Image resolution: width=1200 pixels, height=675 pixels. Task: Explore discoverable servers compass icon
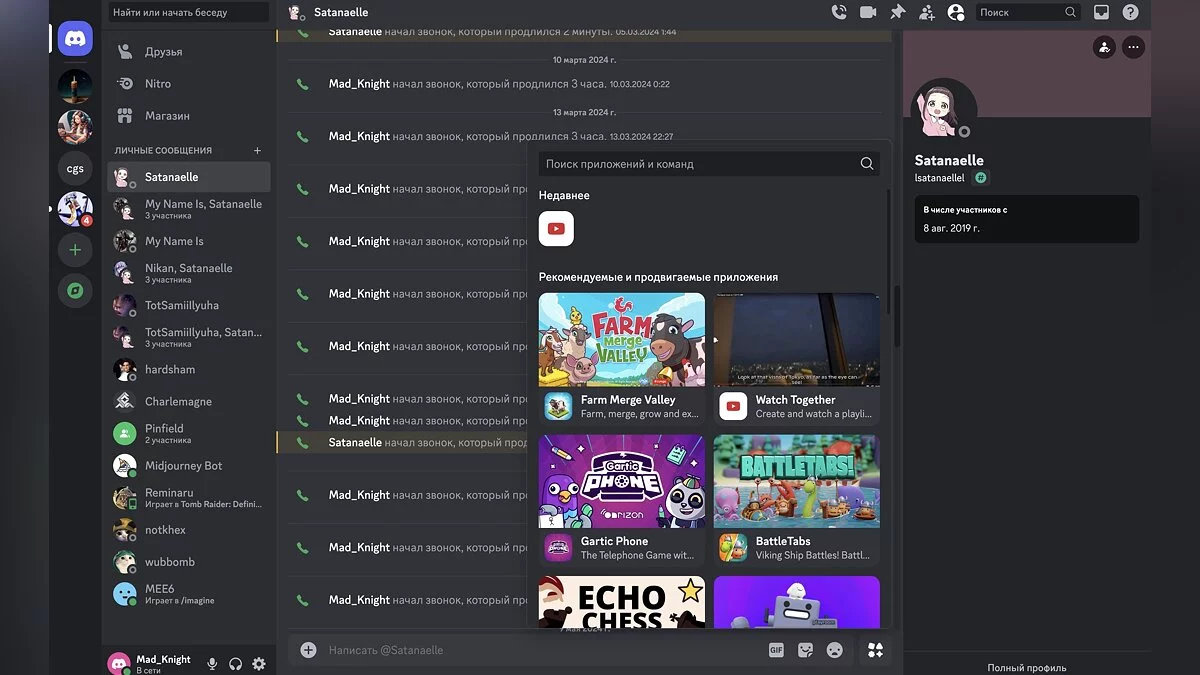75,291
